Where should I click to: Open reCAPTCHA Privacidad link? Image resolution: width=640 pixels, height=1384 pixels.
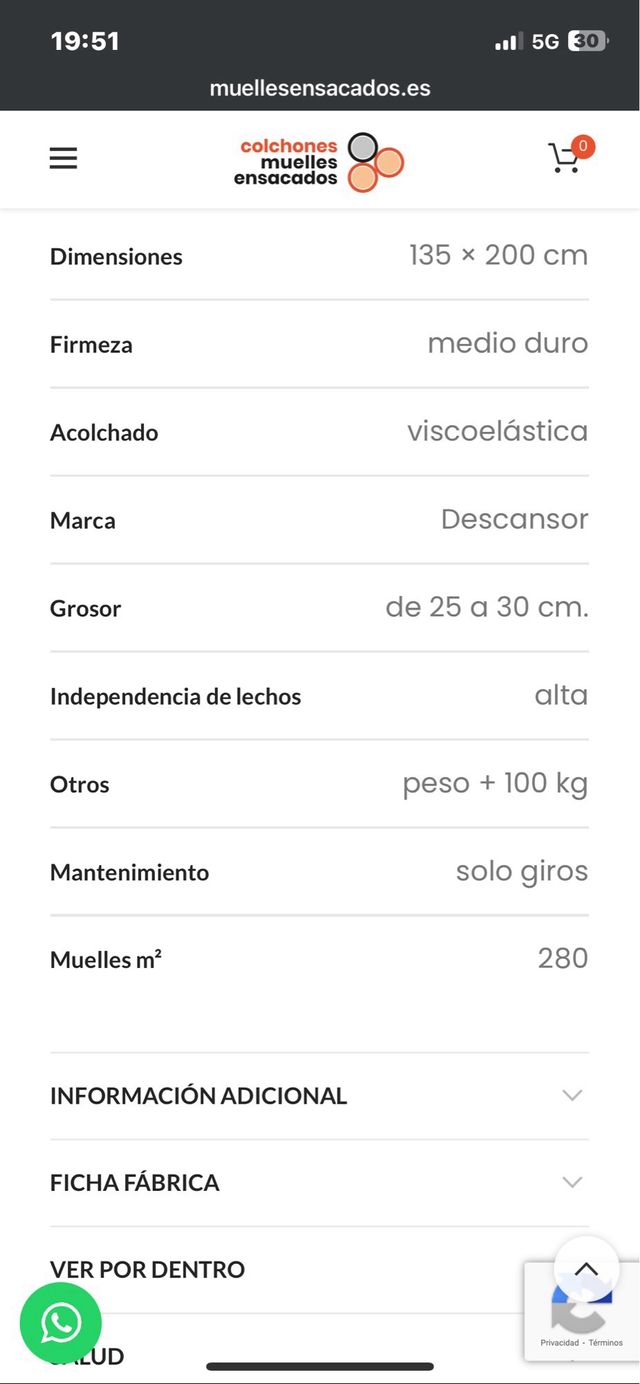click(x=560, y=1342)
